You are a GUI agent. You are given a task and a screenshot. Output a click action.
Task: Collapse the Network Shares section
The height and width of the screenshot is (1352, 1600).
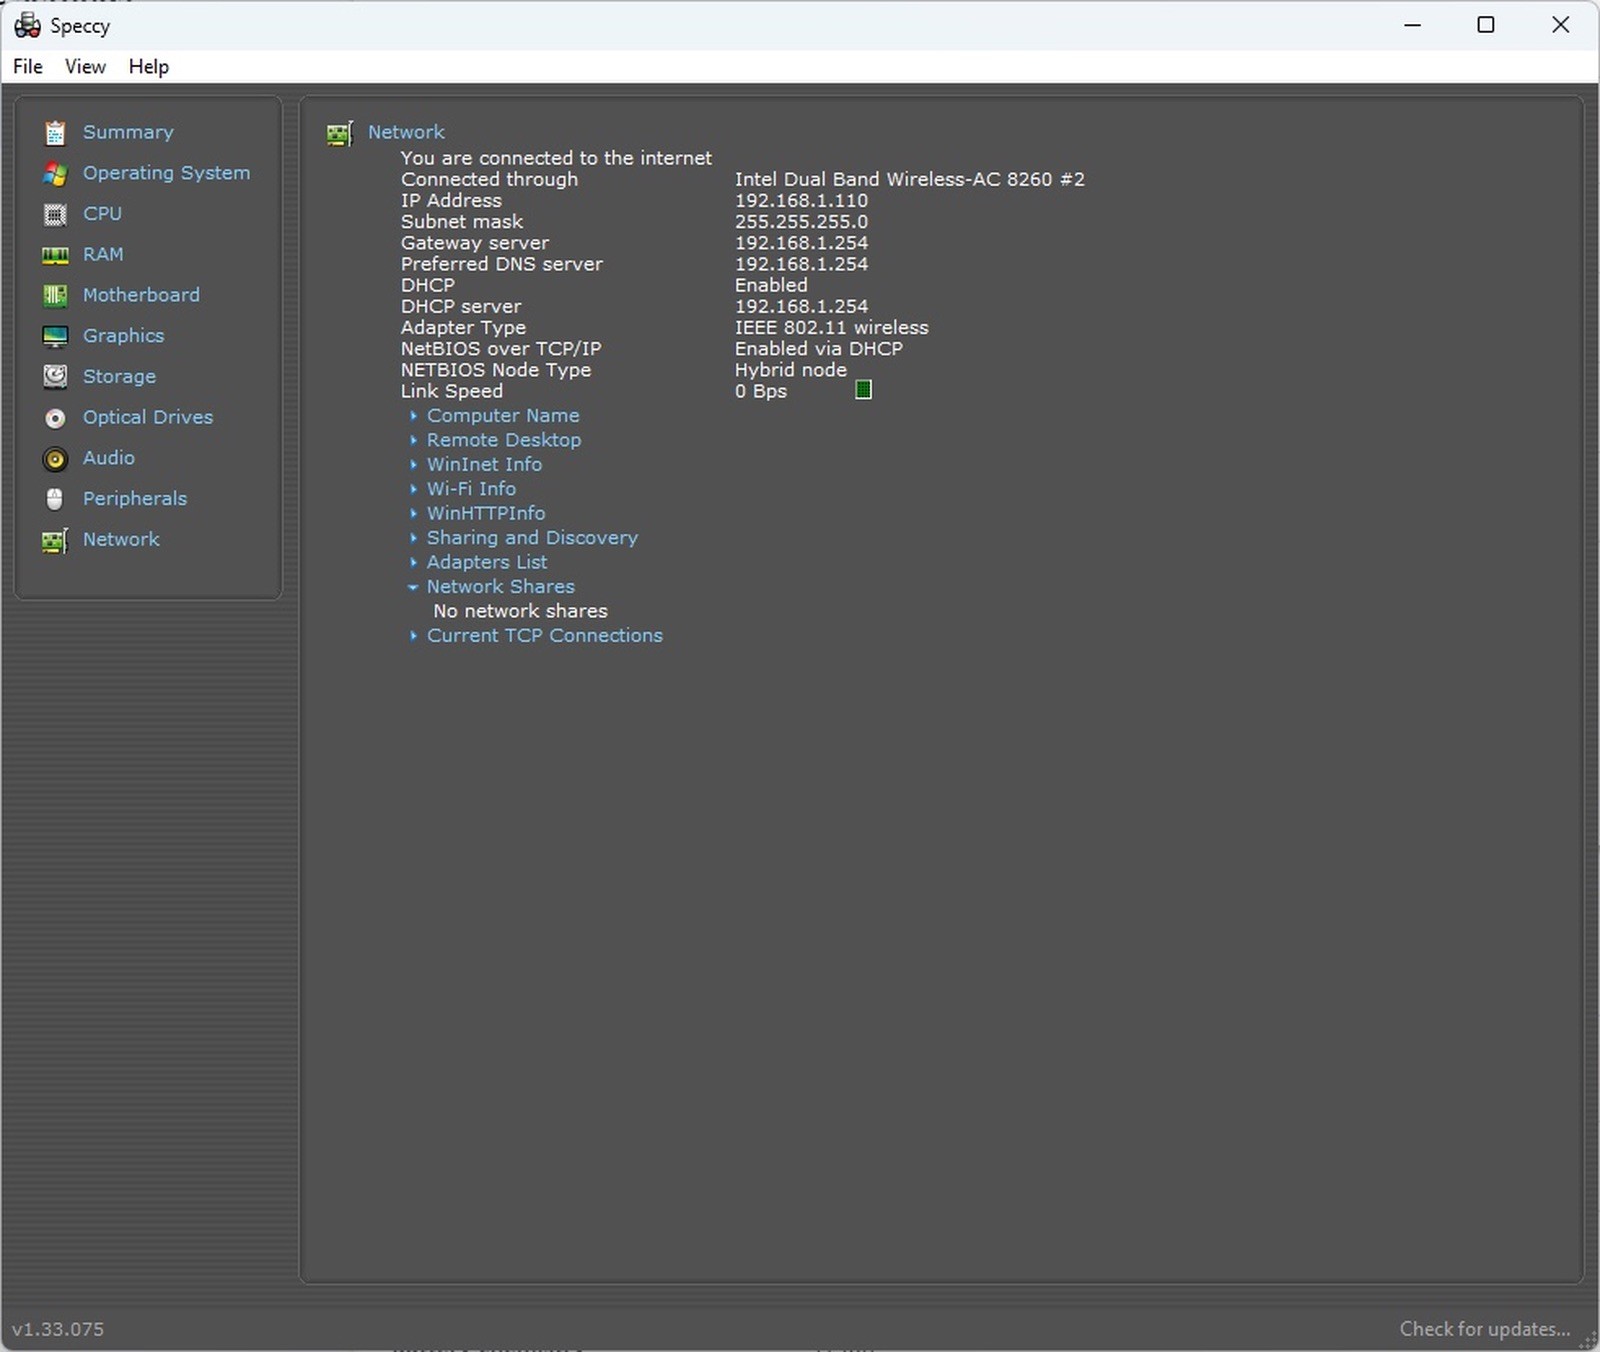(413, 587)
